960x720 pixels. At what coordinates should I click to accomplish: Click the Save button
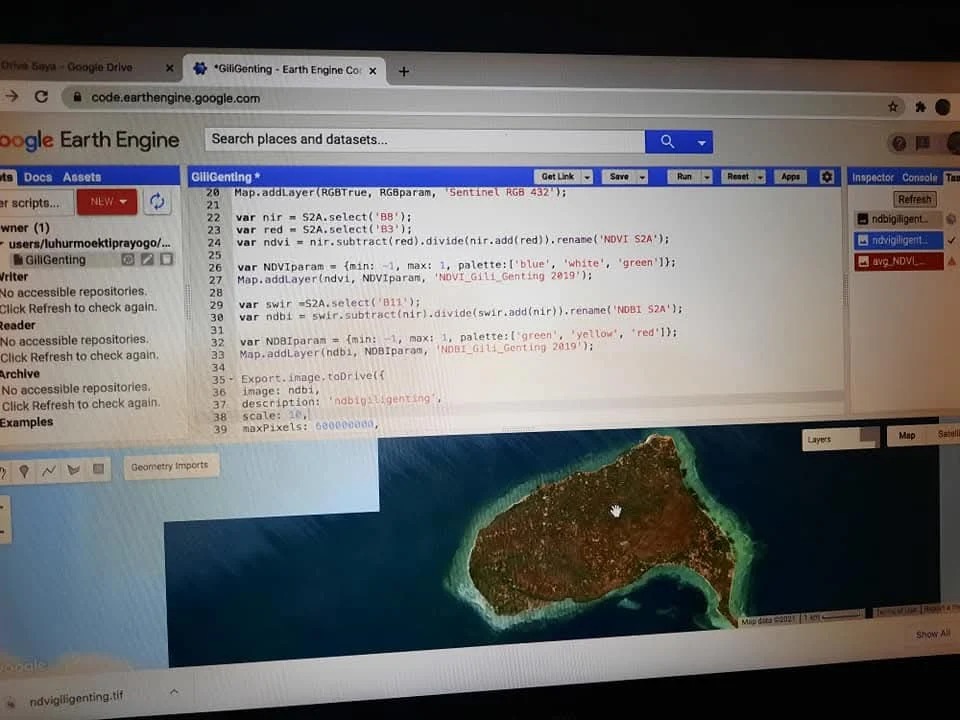tap(619, 177)
